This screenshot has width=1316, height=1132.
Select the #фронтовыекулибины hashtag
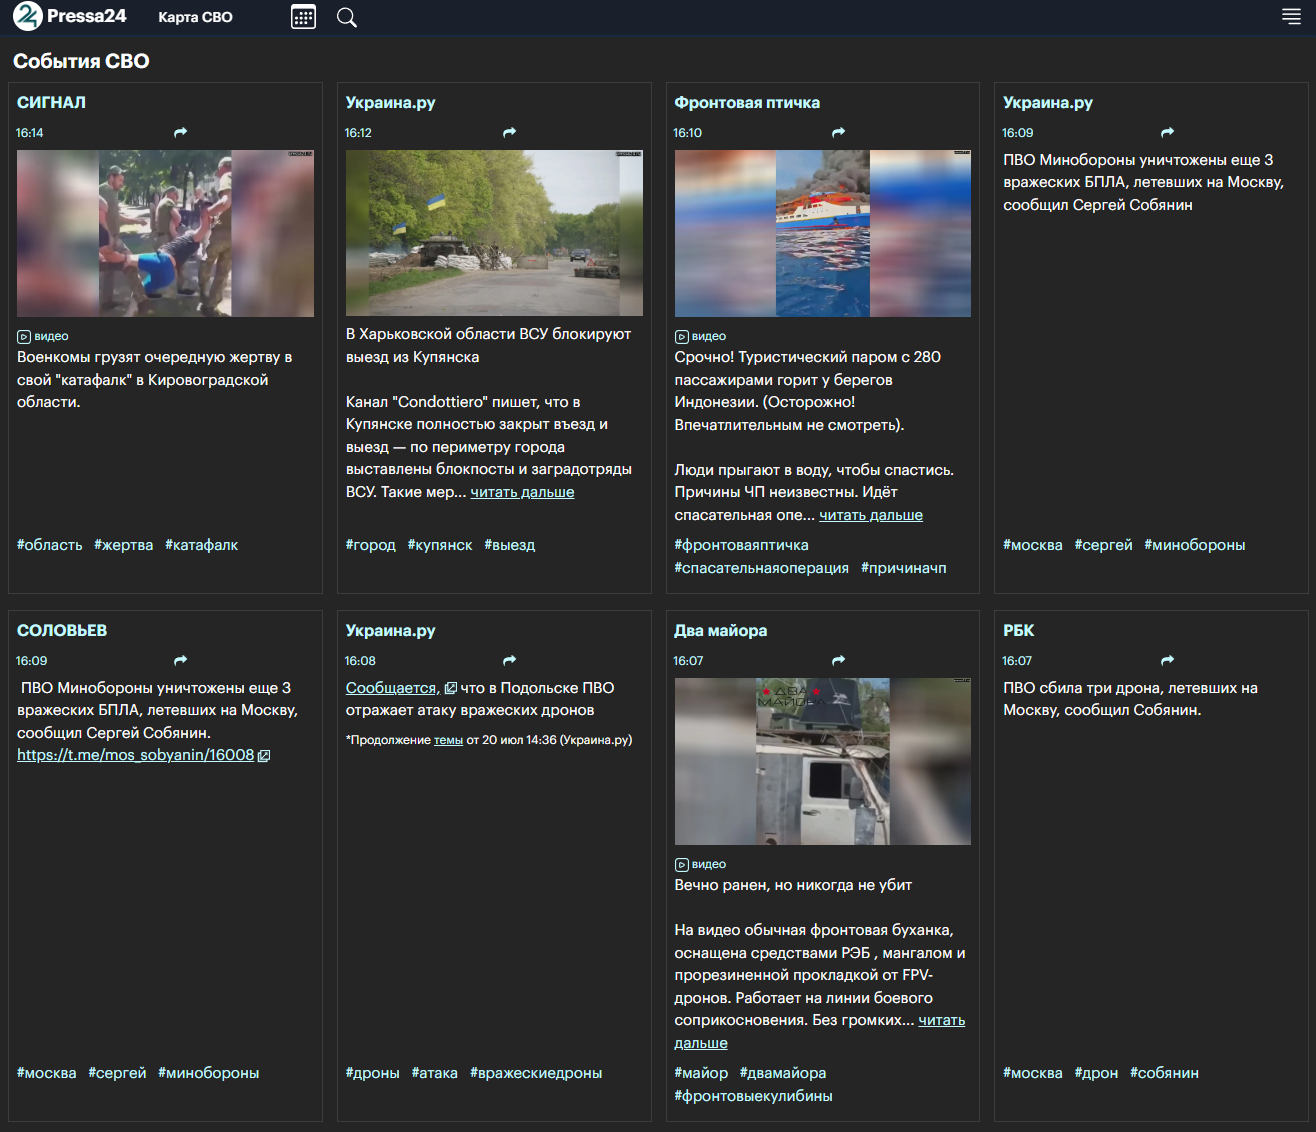(x=754, y=1096)
